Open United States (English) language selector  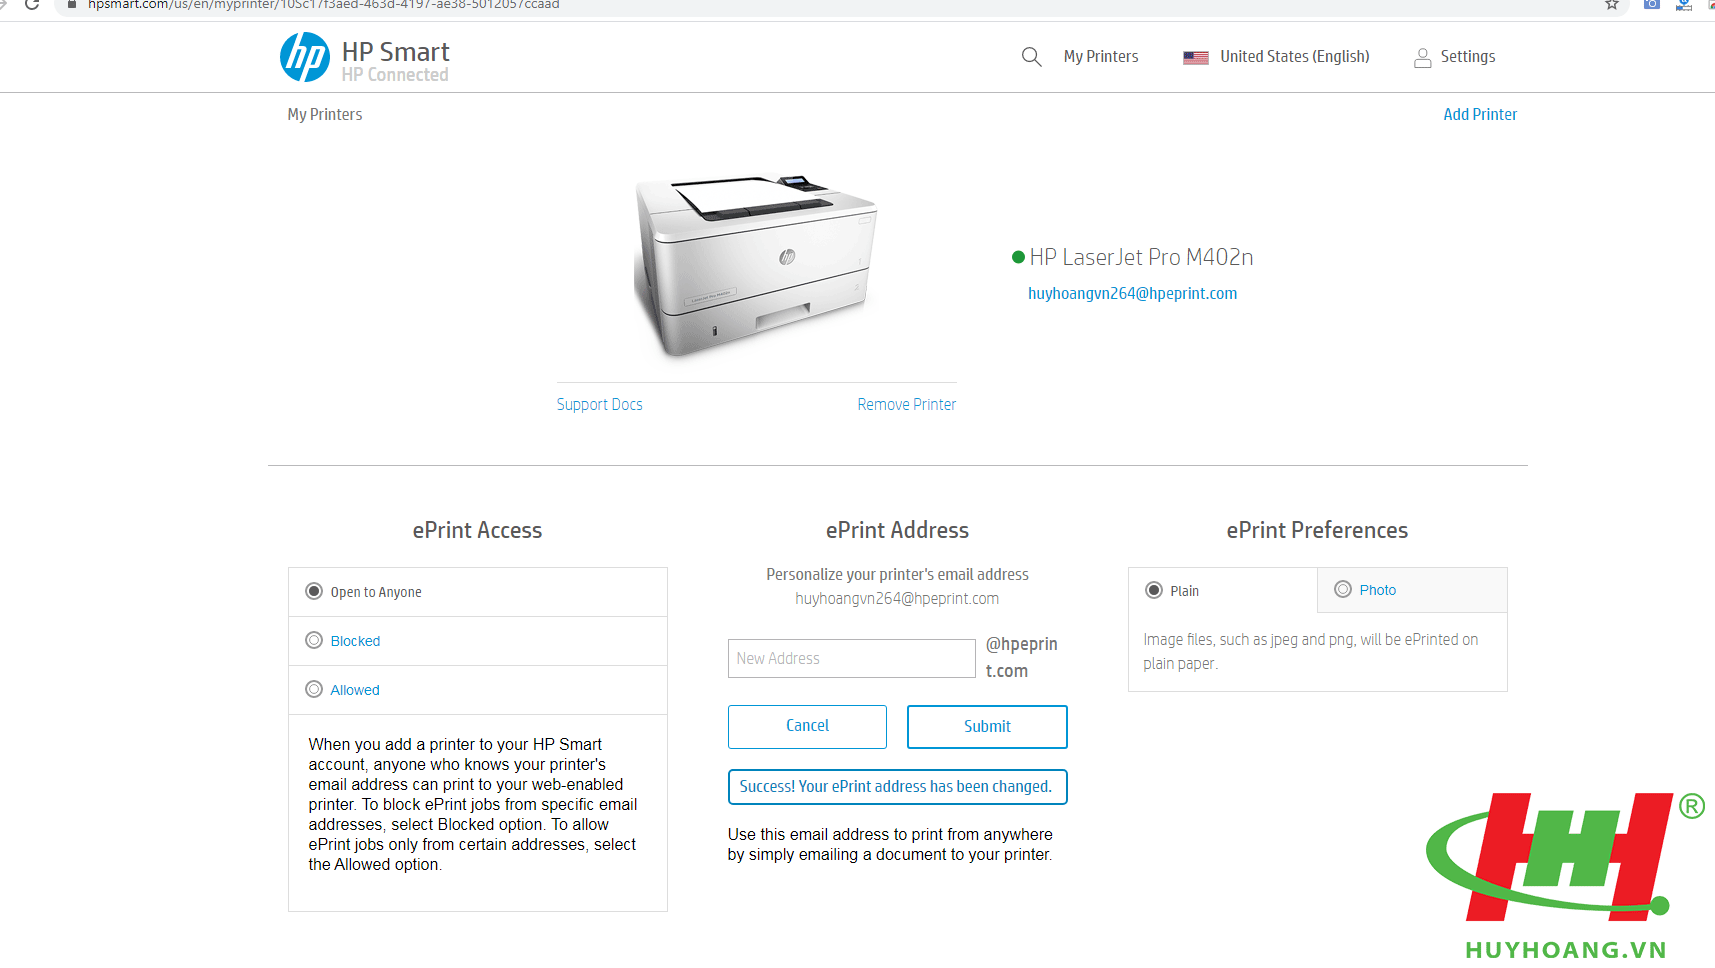(1294, 57)
